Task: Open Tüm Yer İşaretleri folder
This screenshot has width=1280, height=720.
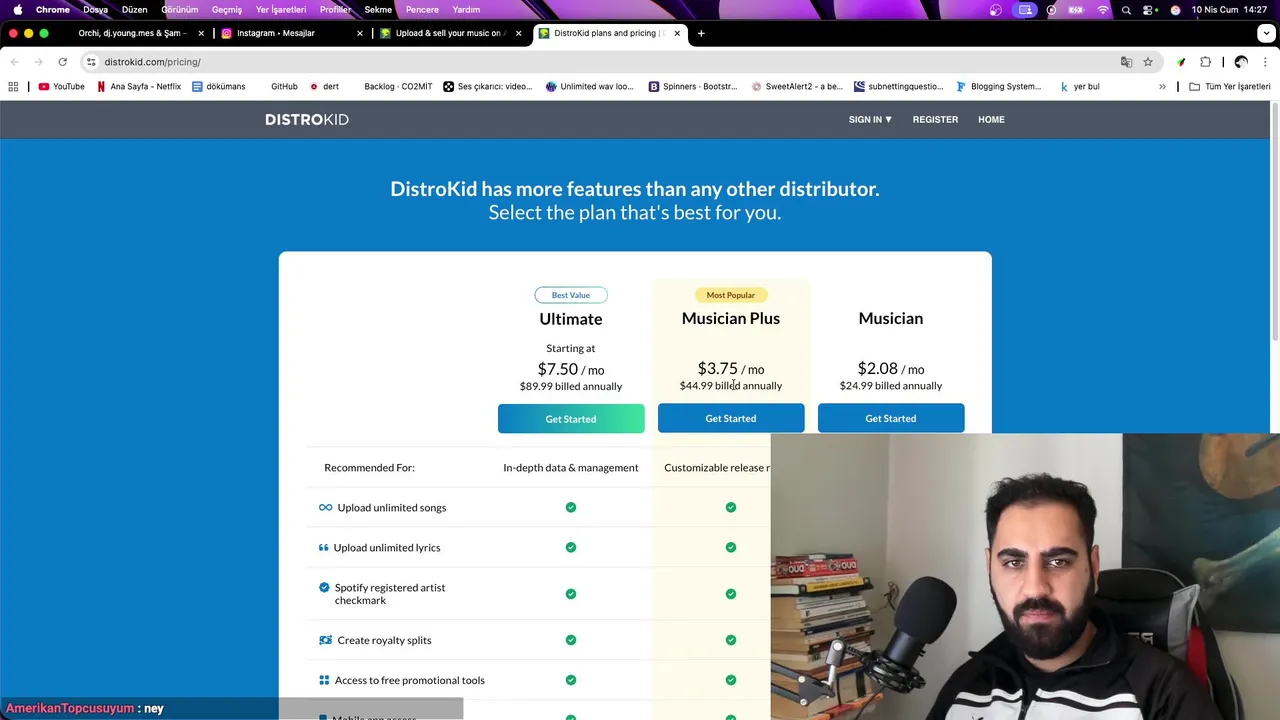Action: tap(1230, 87)
